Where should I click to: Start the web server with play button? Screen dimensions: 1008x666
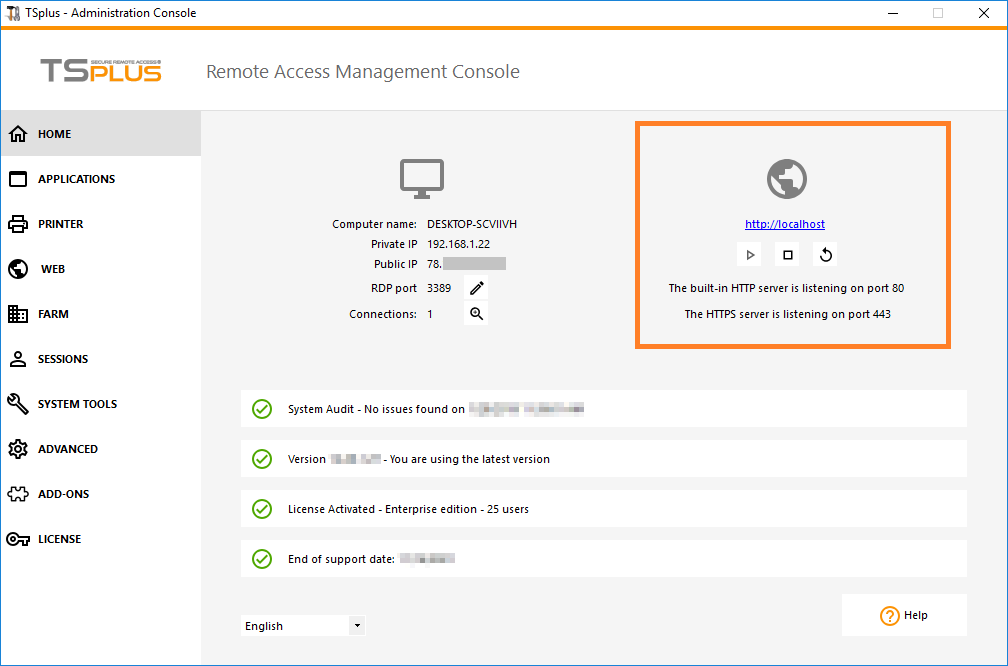coord(750,255)
